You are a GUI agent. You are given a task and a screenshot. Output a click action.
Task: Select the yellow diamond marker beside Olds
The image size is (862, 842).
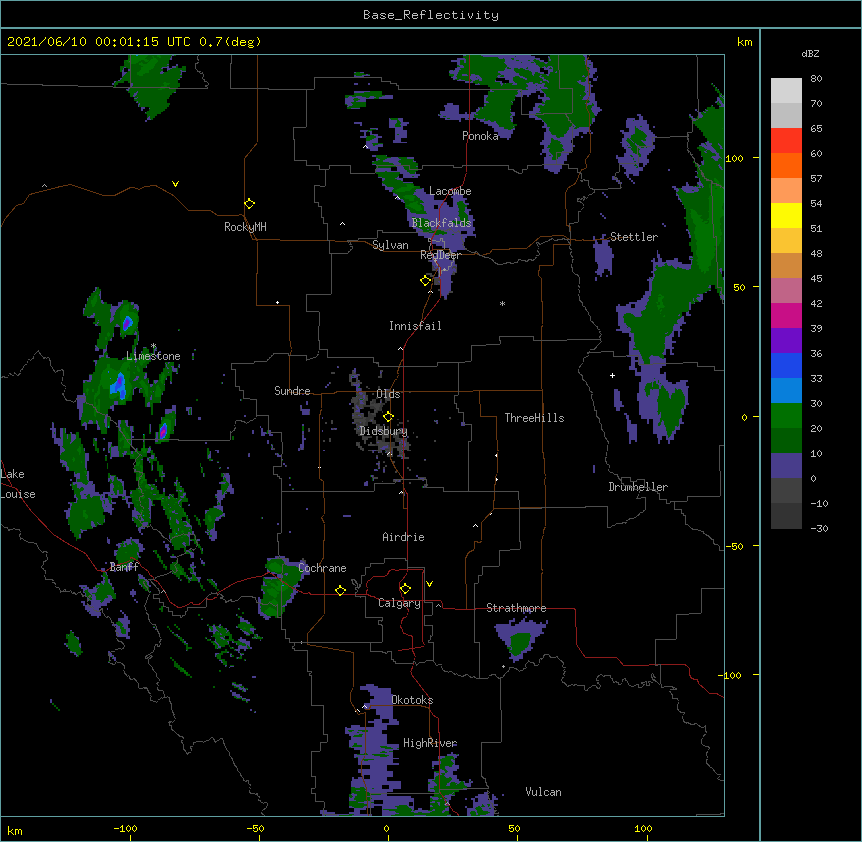point(388,417)
